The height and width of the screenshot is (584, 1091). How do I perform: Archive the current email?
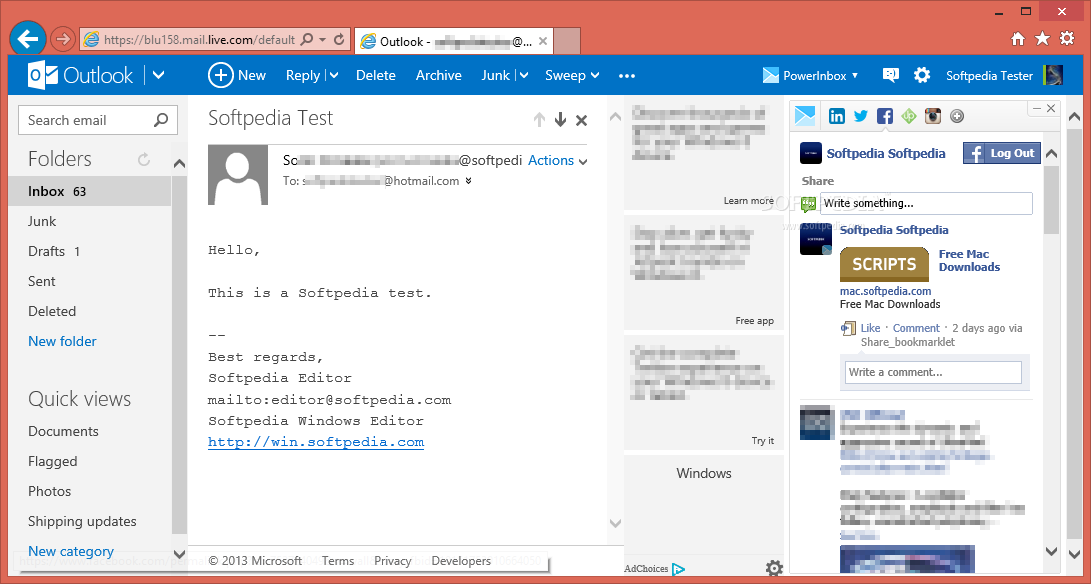(438, 75)
